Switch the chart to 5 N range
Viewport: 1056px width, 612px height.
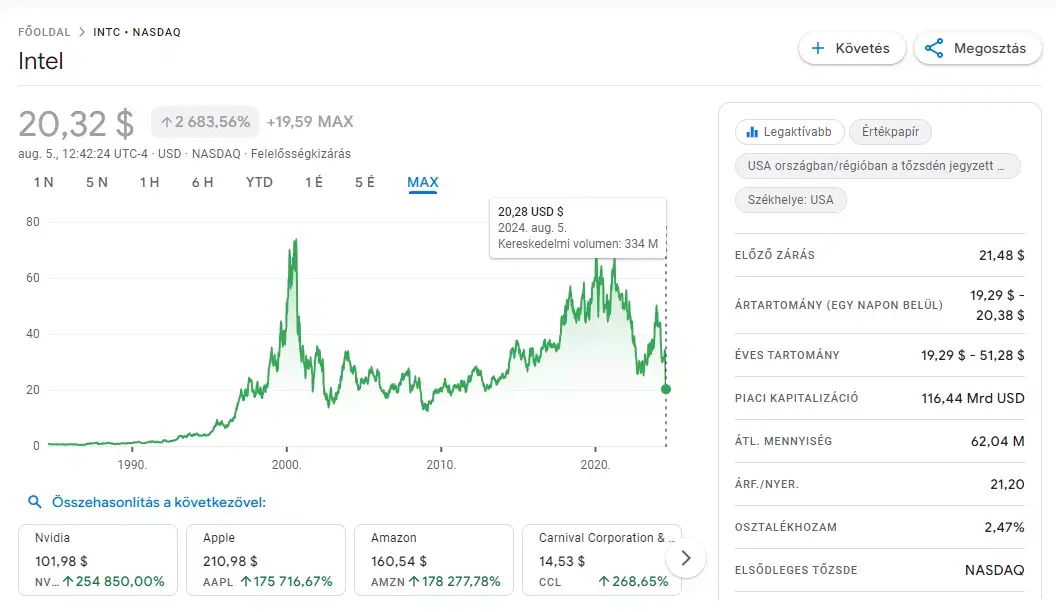[97, 182]
